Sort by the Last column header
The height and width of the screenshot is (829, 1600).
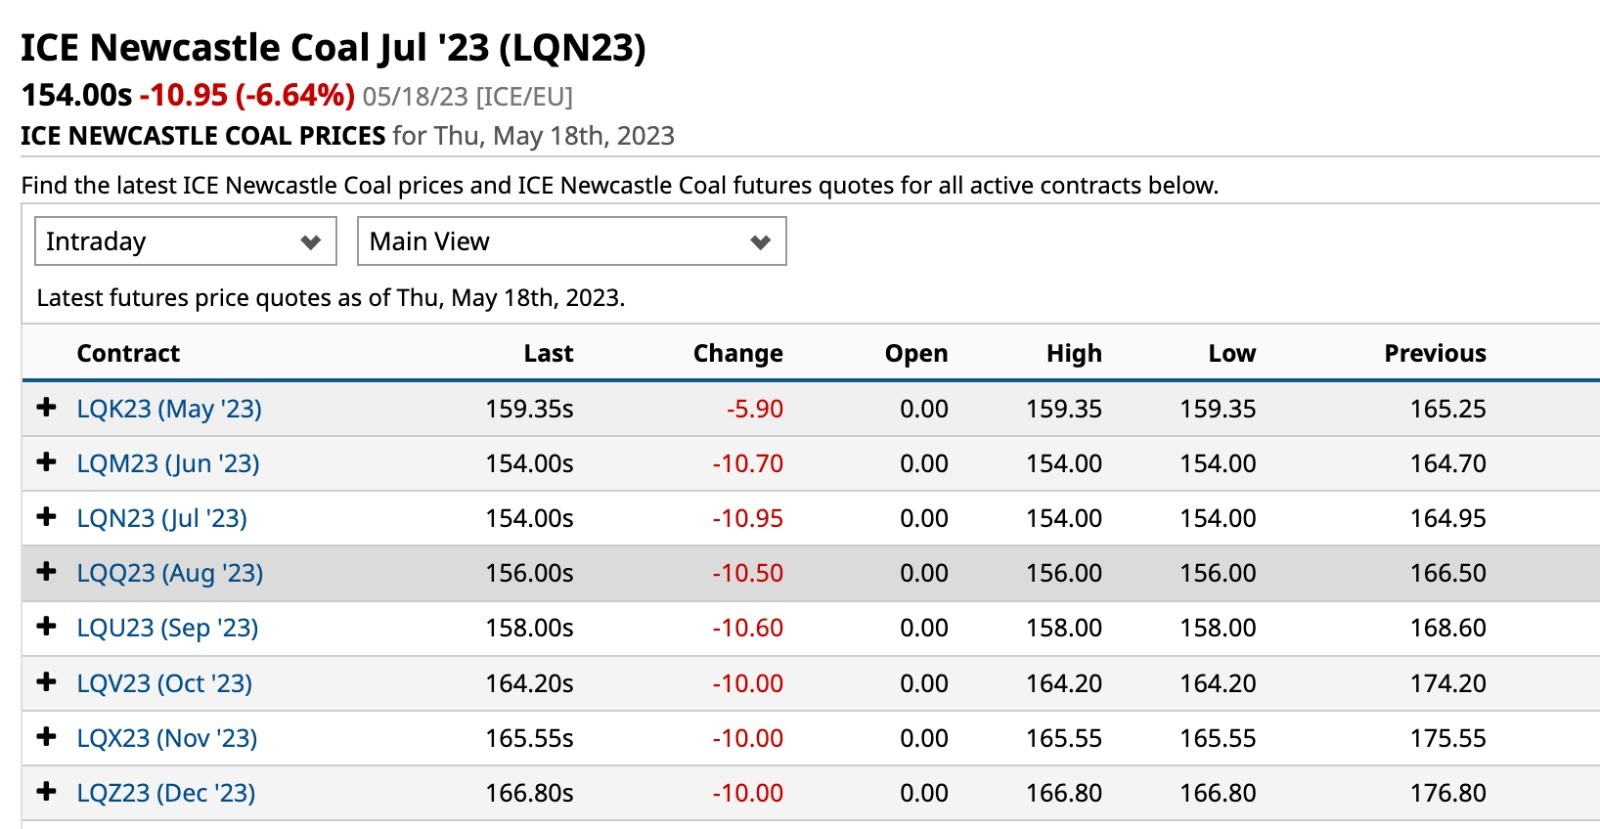click(548, 353)
